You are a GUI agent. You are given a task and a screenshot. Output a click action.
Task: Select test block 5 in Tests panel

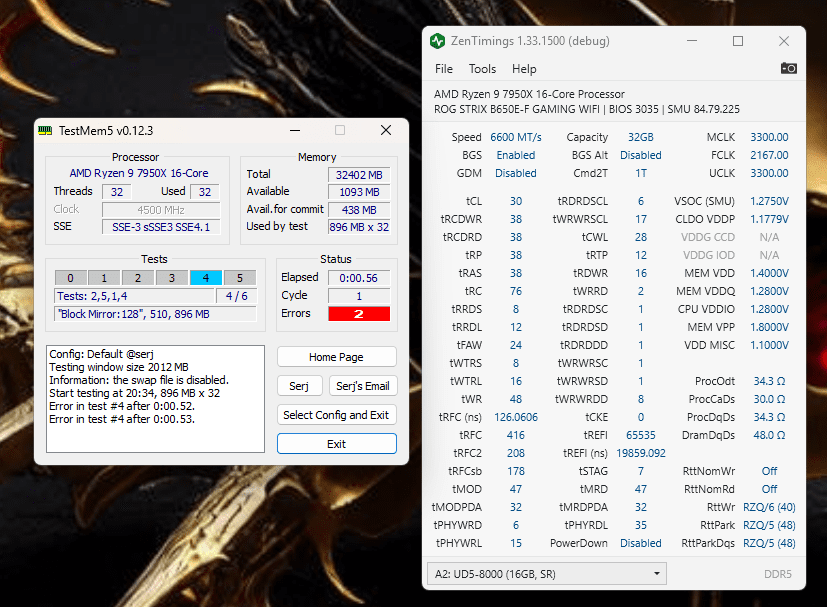(x=239, y=278)
